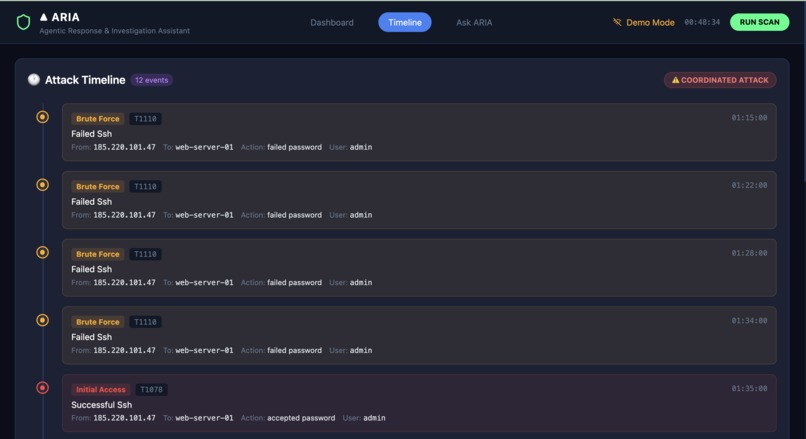Image resolution: width=806 pixels, height=439 pixels.
Task: Open the Dashboard tab
Action: (332, 23)
